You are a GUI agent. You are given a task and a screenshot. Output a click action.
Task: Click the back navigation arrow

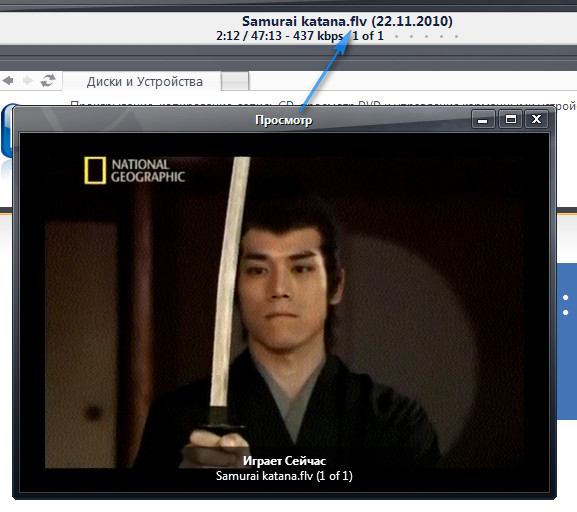pyautogui.click(x=8, y=80)
